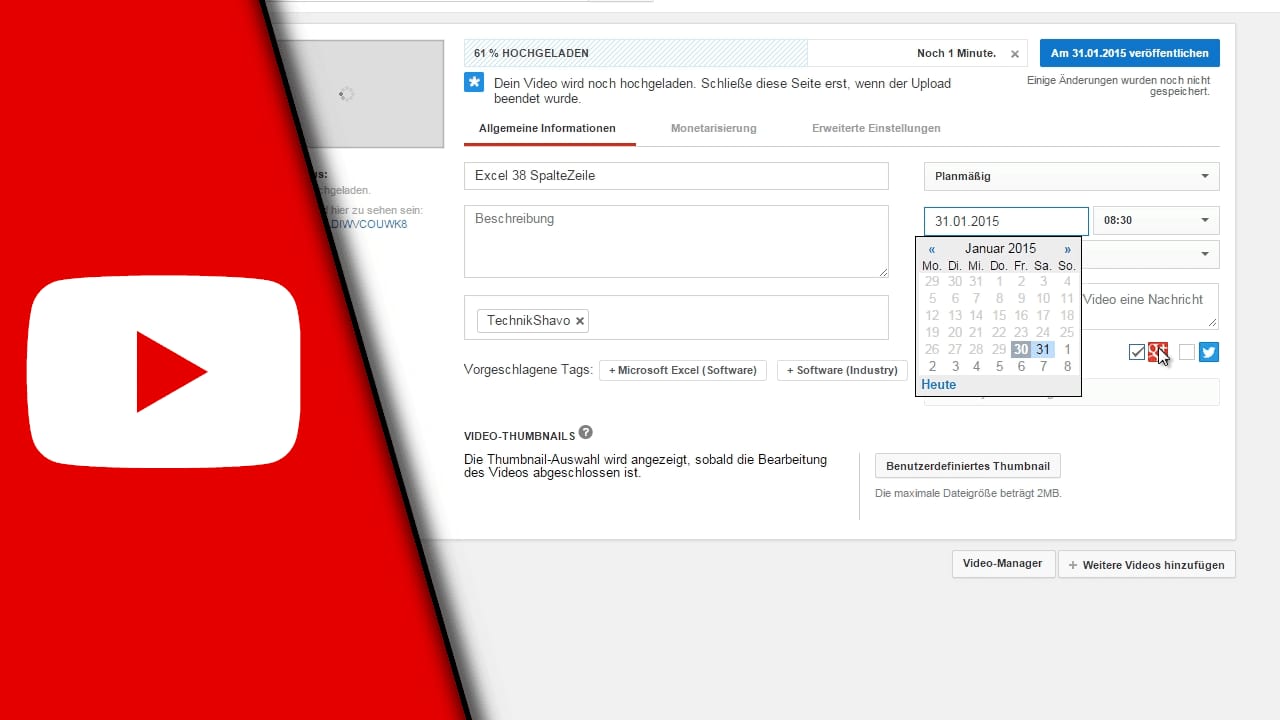Click day 22 in the calendar
This screenshot has width=1280, height=720.
point(999,333)
